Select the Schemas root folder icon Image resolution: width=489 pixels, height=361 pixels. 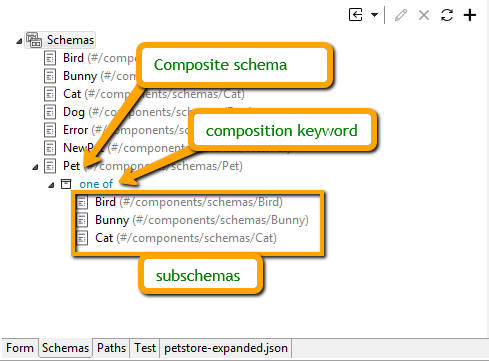pos(34,40)
